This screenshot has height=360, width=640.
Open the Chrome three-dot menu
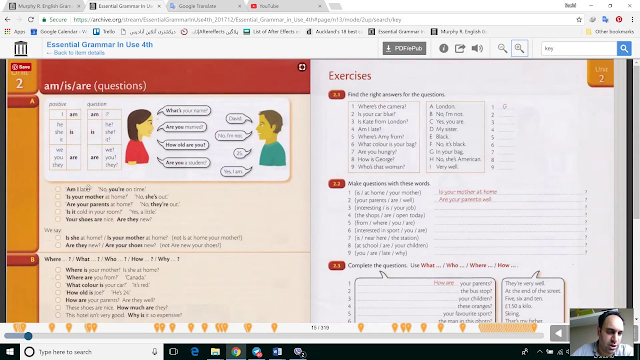[632, 19]
